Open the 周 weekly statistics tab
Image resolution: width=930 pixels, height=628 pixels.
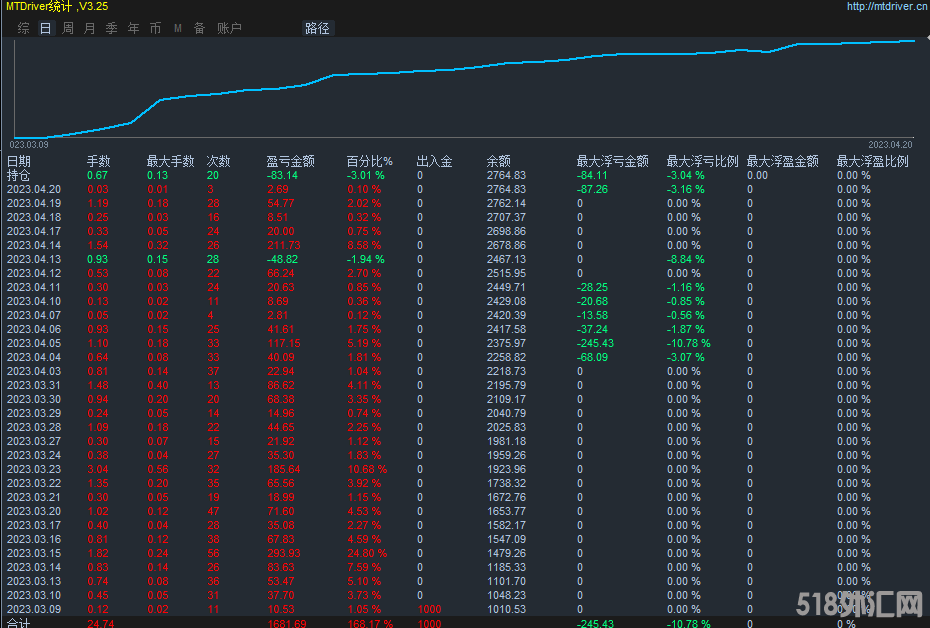68,29
